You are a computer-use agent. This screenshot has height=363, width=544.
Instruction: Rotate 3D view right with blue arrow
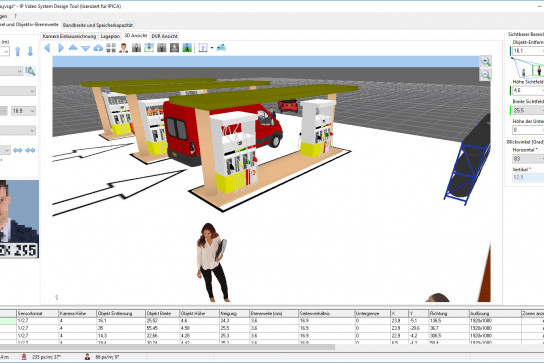[61, 48]
